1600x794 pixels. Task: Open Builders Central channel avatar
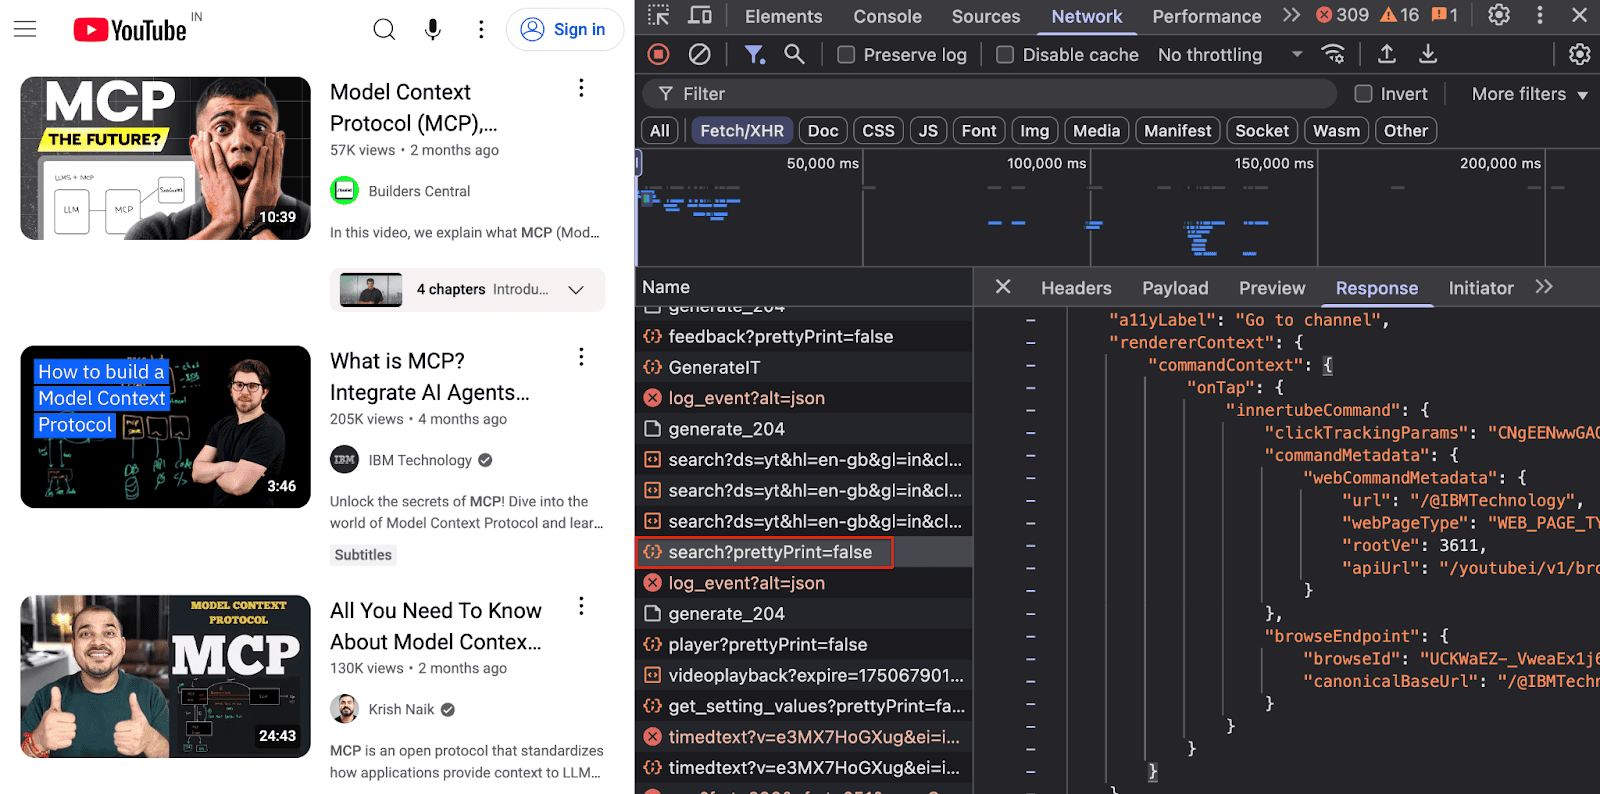pyautogui.click(x=345, y=190)
